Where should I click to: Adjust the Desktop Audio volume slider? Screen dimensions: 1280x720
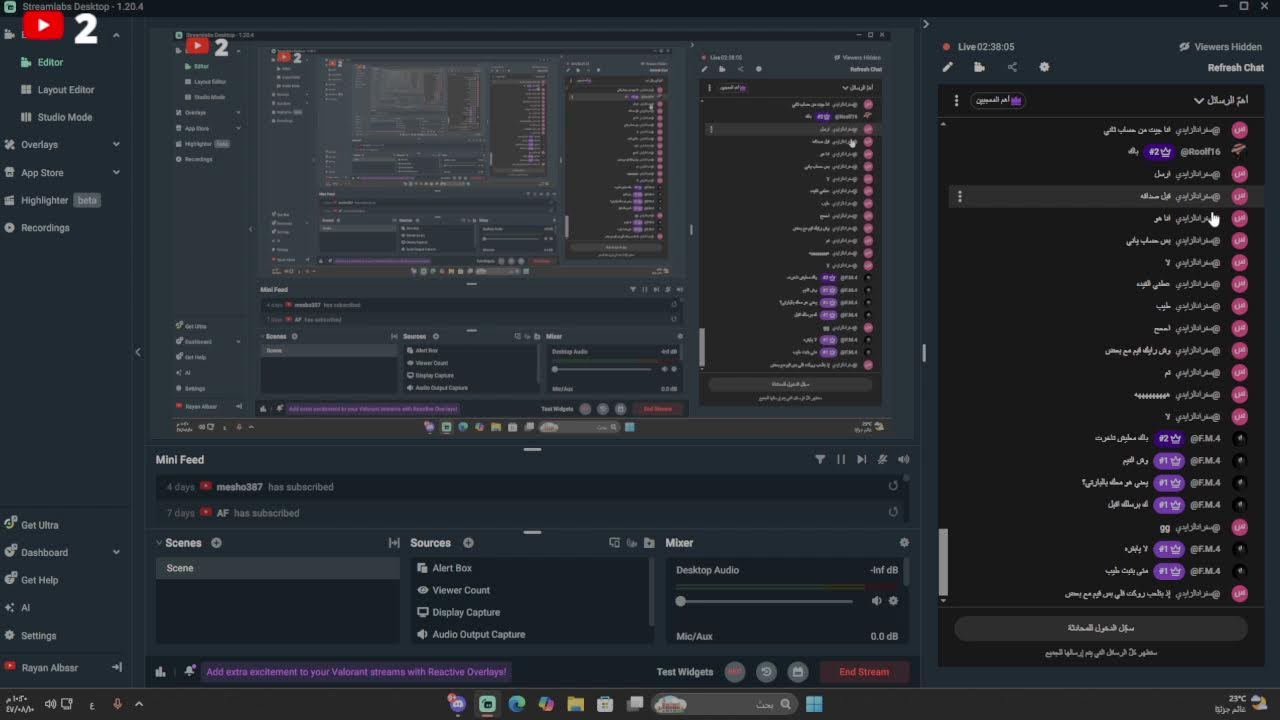[x=765, y=601]
